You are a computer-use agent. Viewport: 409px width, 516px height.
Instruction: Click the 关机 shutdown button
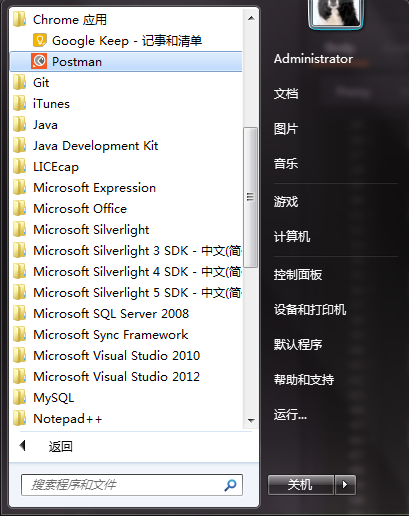(301, 485)
